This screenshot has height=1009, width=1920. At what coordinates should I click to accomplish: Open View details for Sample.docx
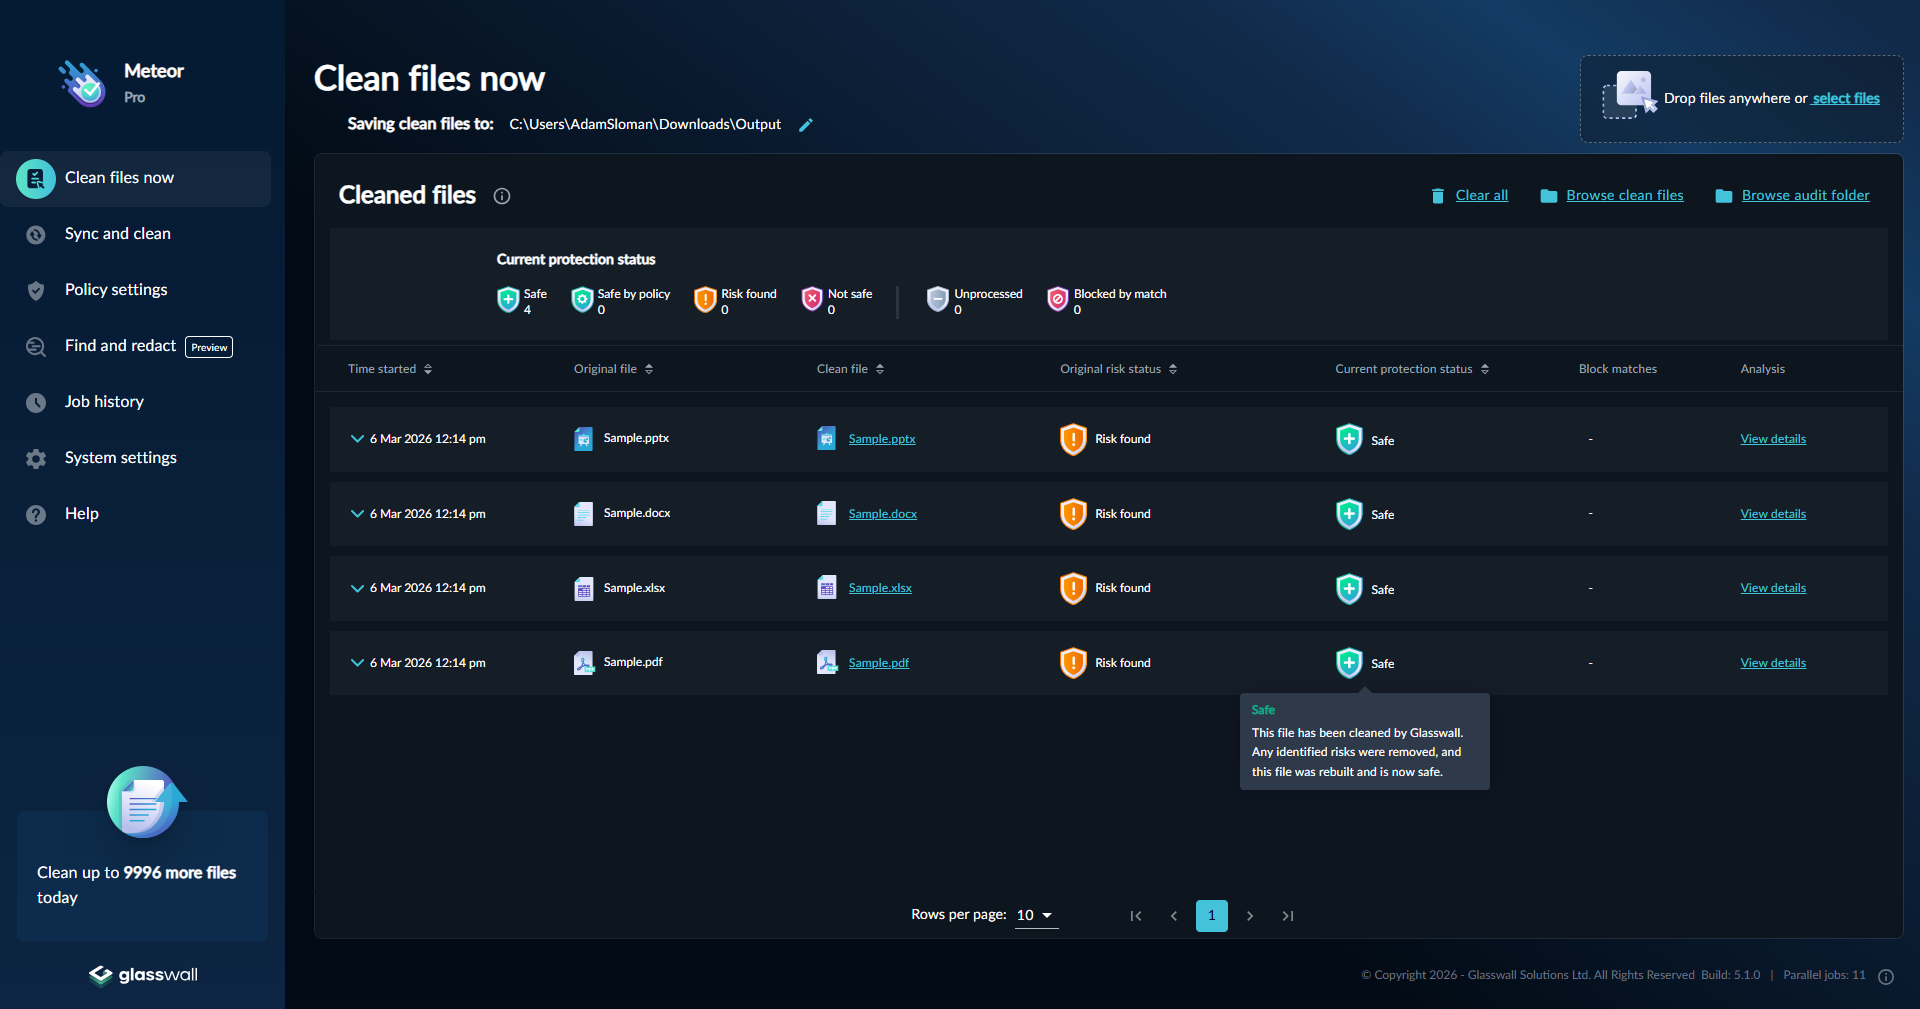point(1772,514)
